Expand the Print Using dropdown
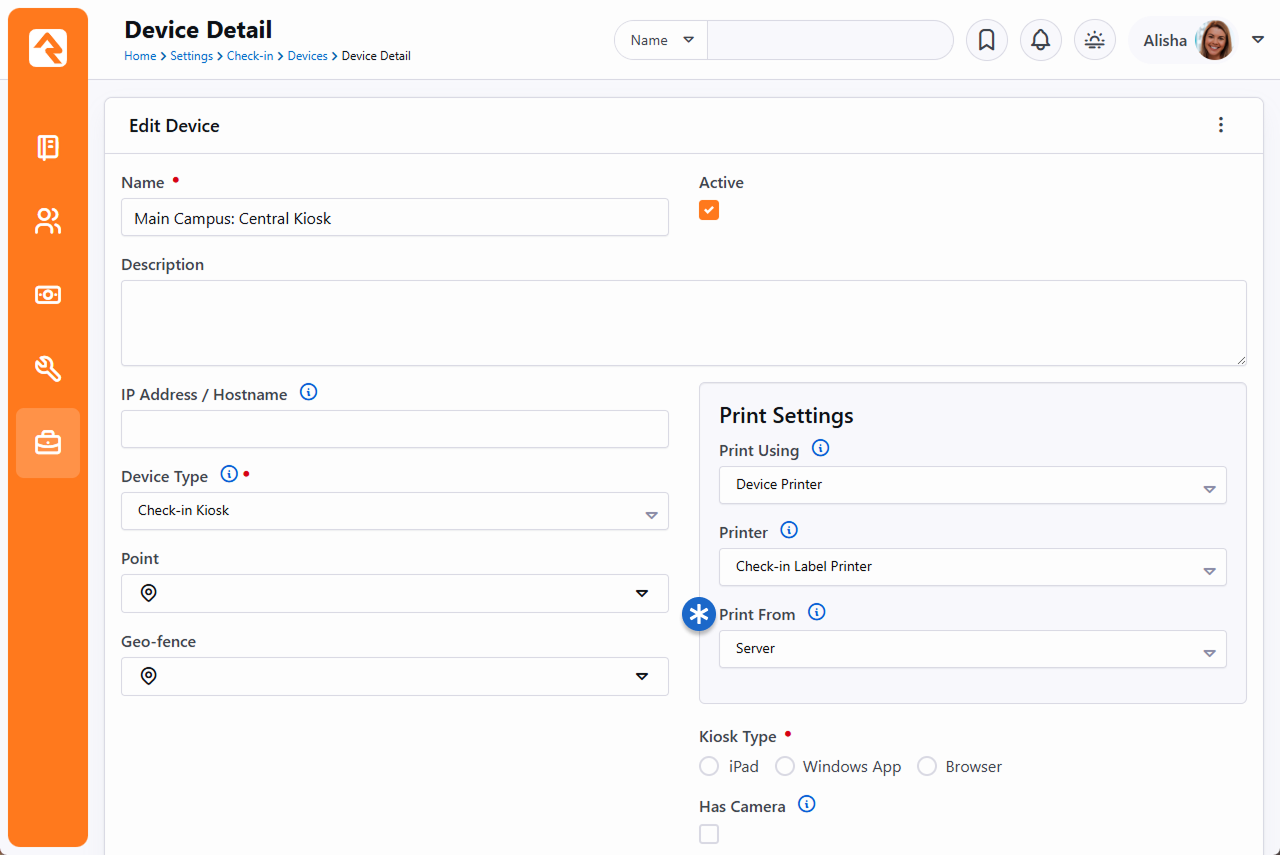Viewport: 1280px width, 855px height. (972, 485)
